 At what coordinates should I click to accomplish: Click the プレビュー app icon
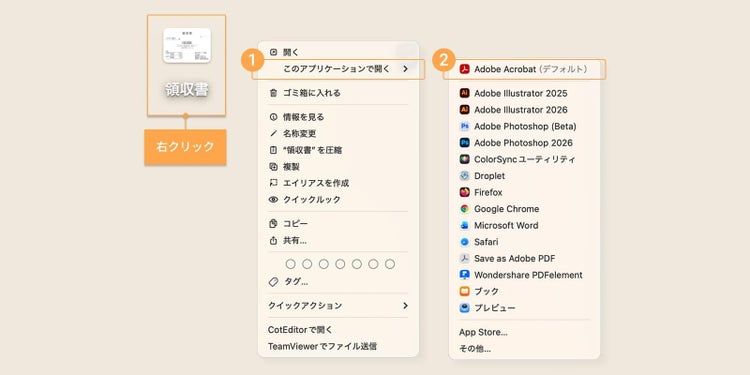click(x=464, y=308)
